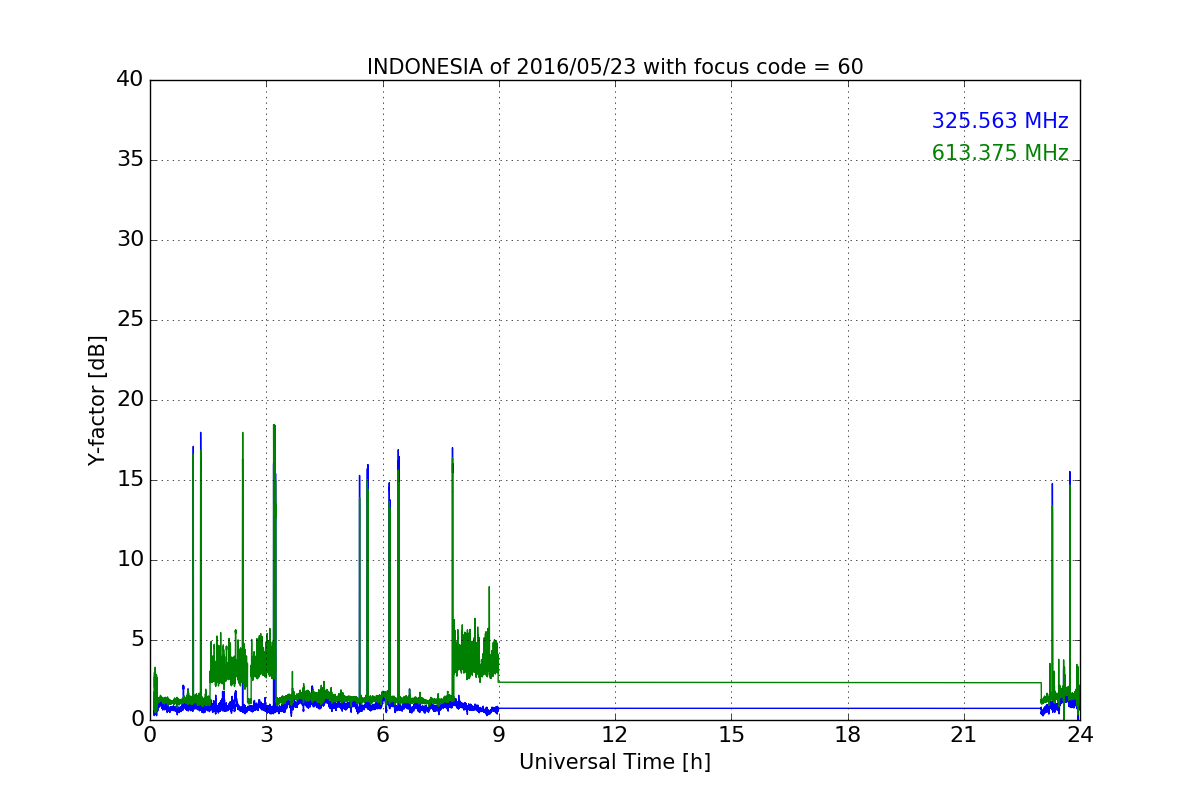Click the y-axis tick label 40
Viewport: 1200px width, 800px height.
point(129,80)
